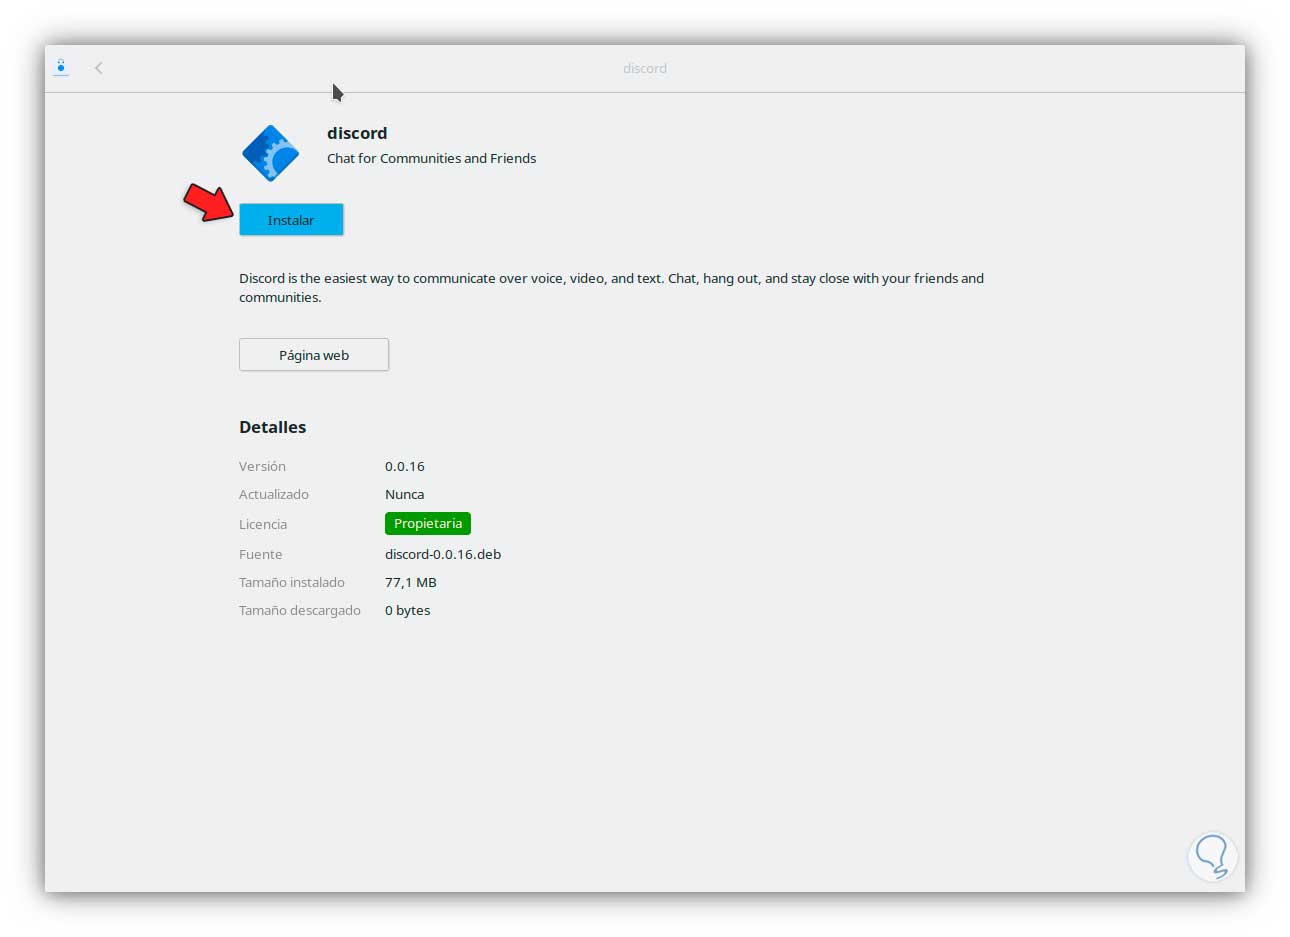
Task: Click the 'Chat for Communities and Friends' subtitle
Action: pos(431,158)
